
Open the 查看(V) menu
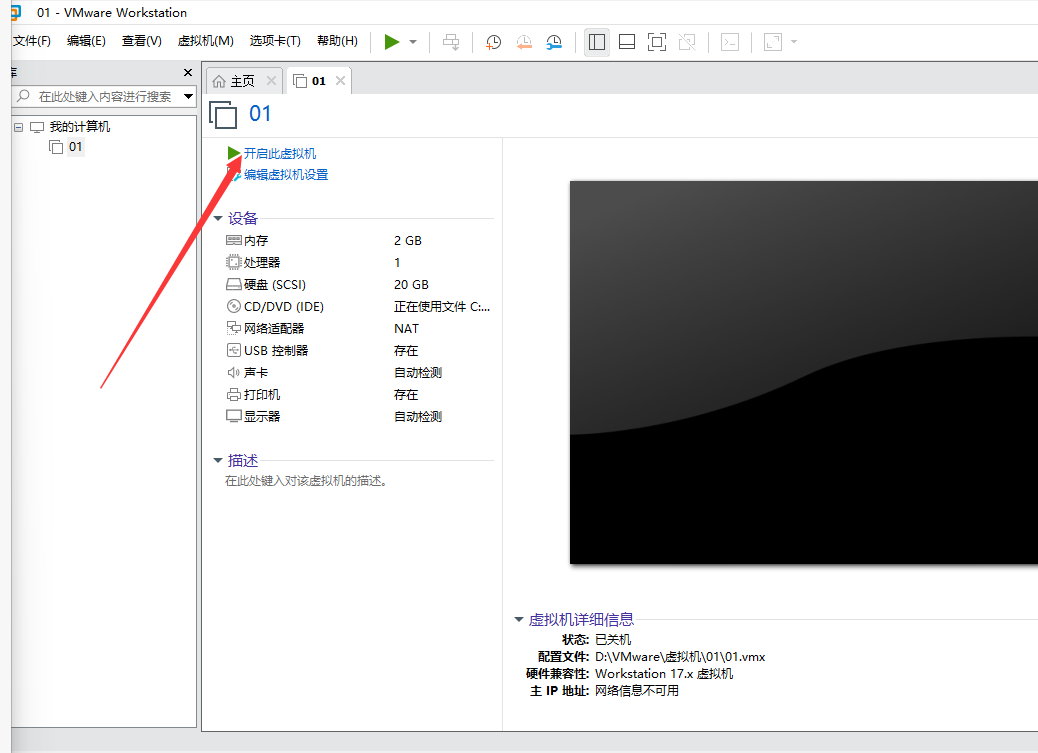coord(142,41)
